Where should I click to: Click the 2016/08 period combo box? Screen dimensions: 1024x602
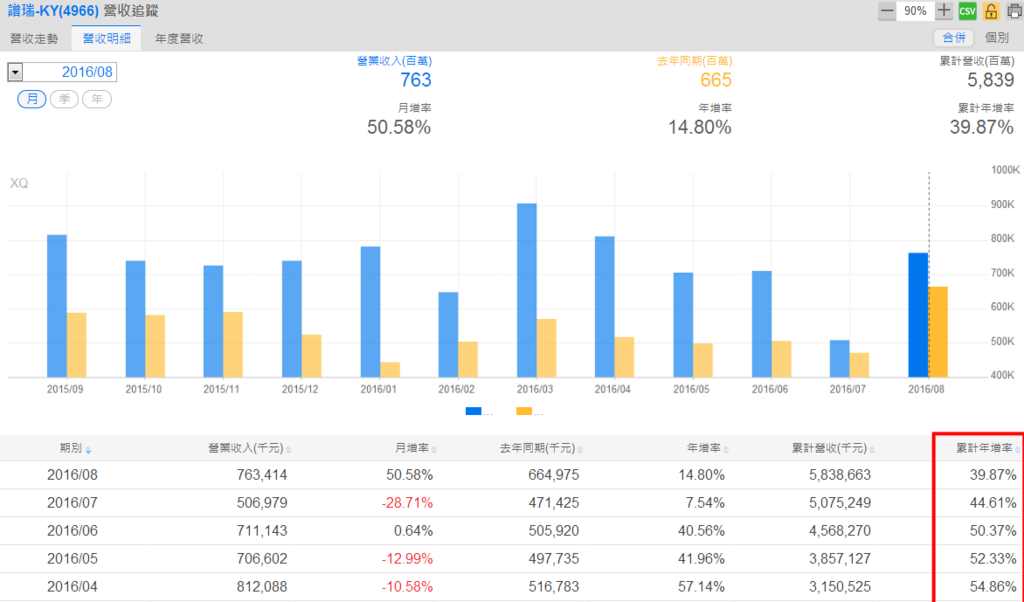[x=62, y=72]
